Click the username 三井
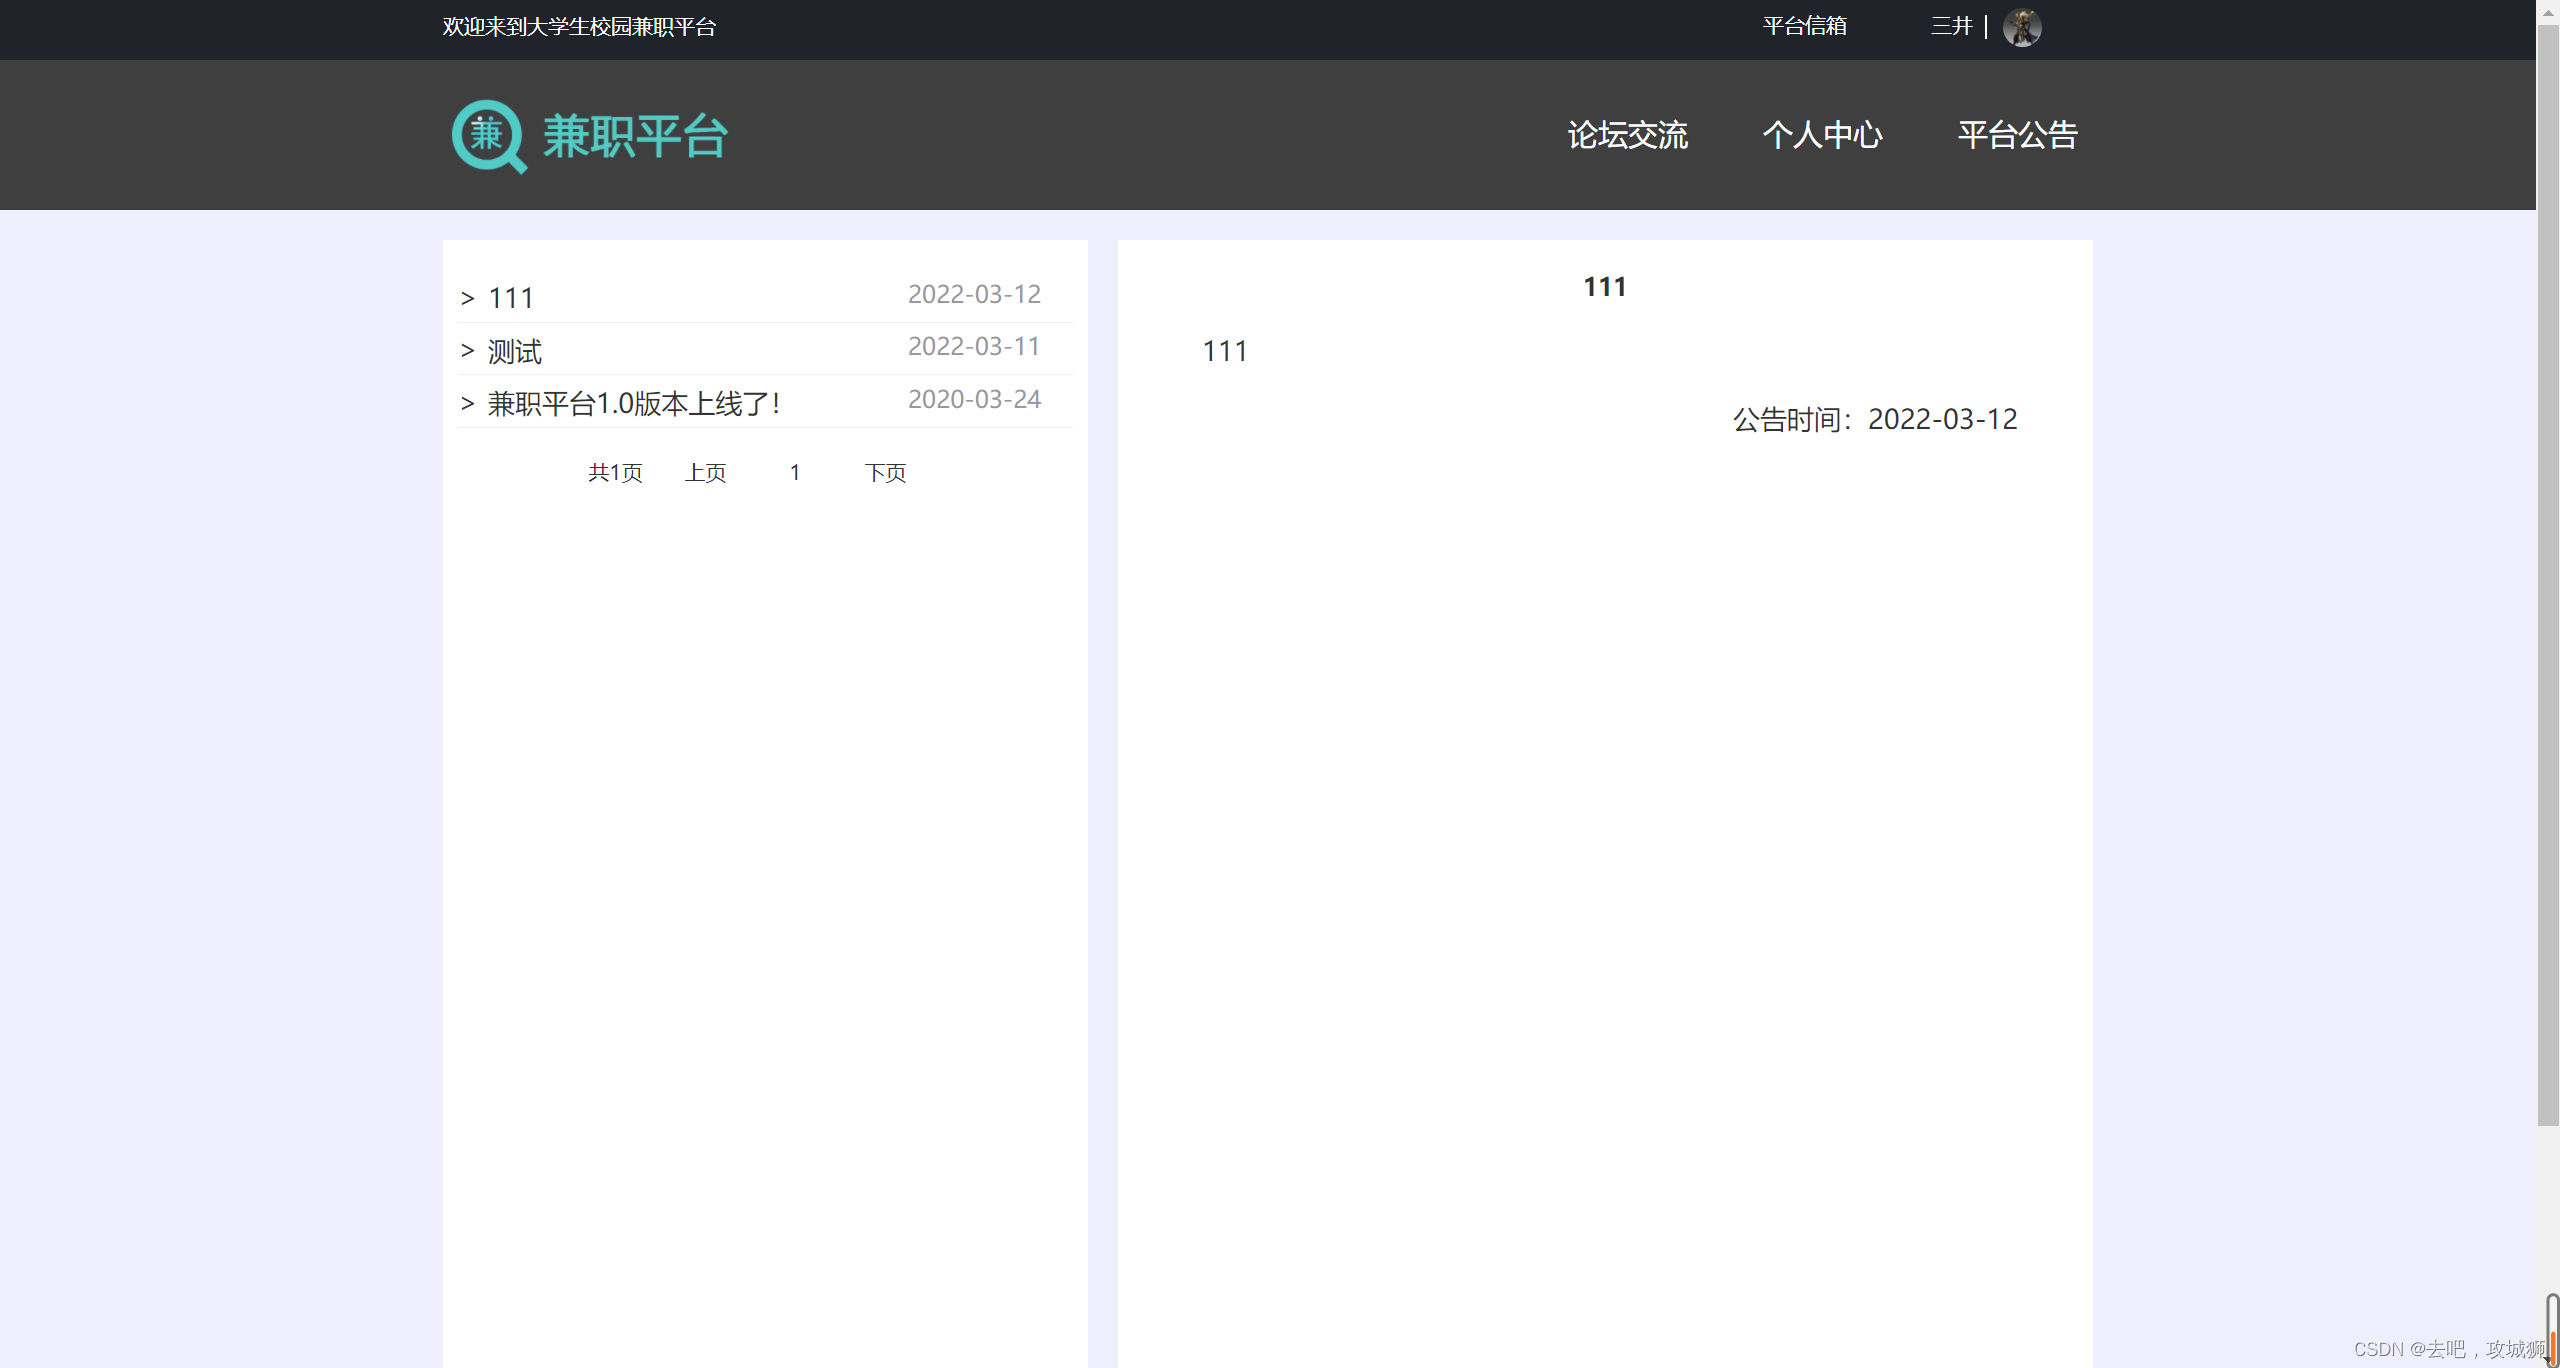This screenshot has height=1368, width=2560. [x=1950, y=27]
